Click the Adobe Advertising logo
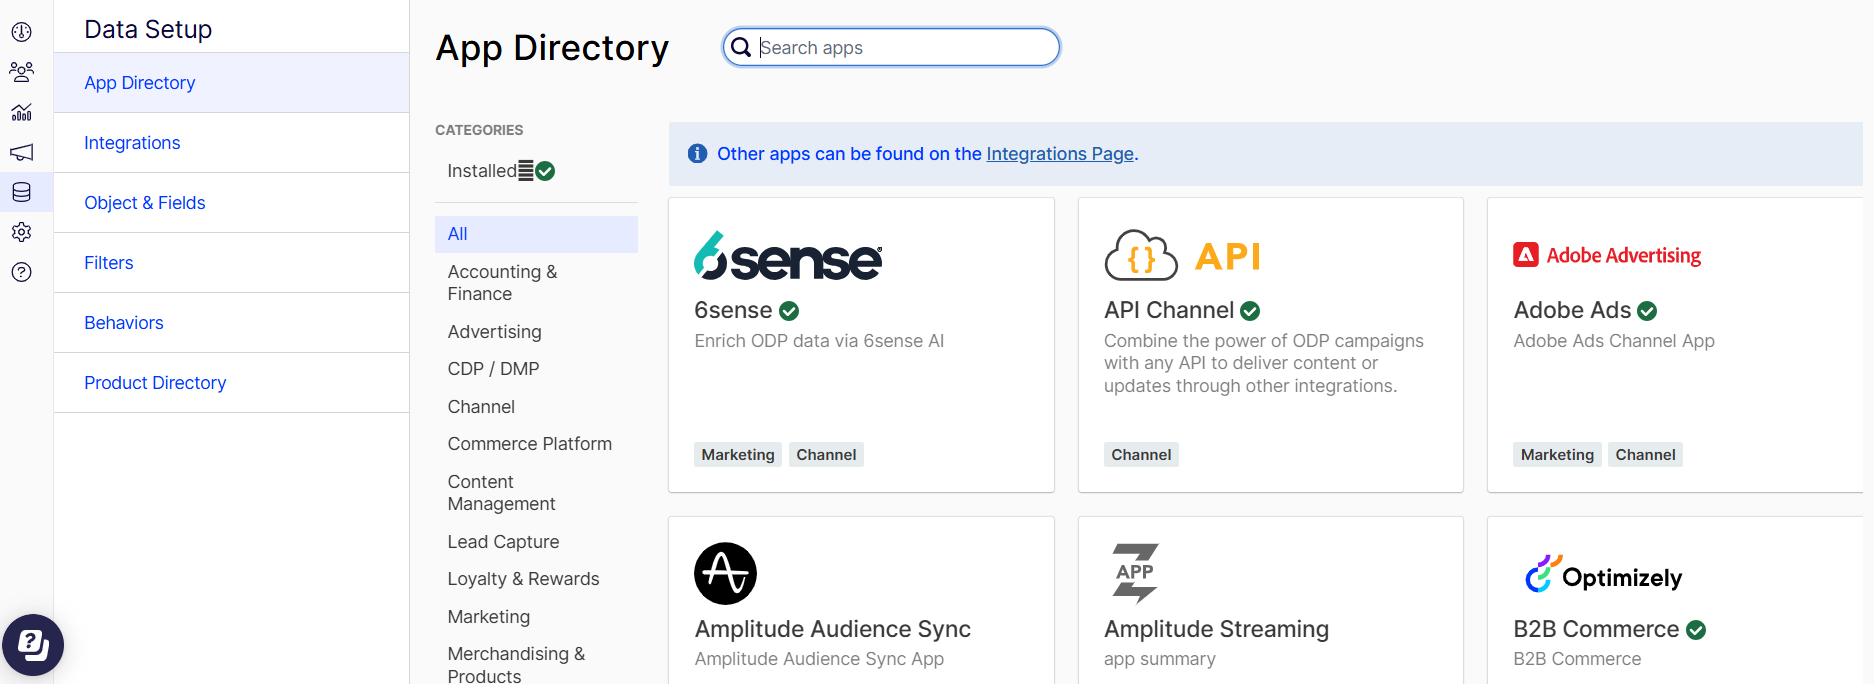 [1607, 255]
